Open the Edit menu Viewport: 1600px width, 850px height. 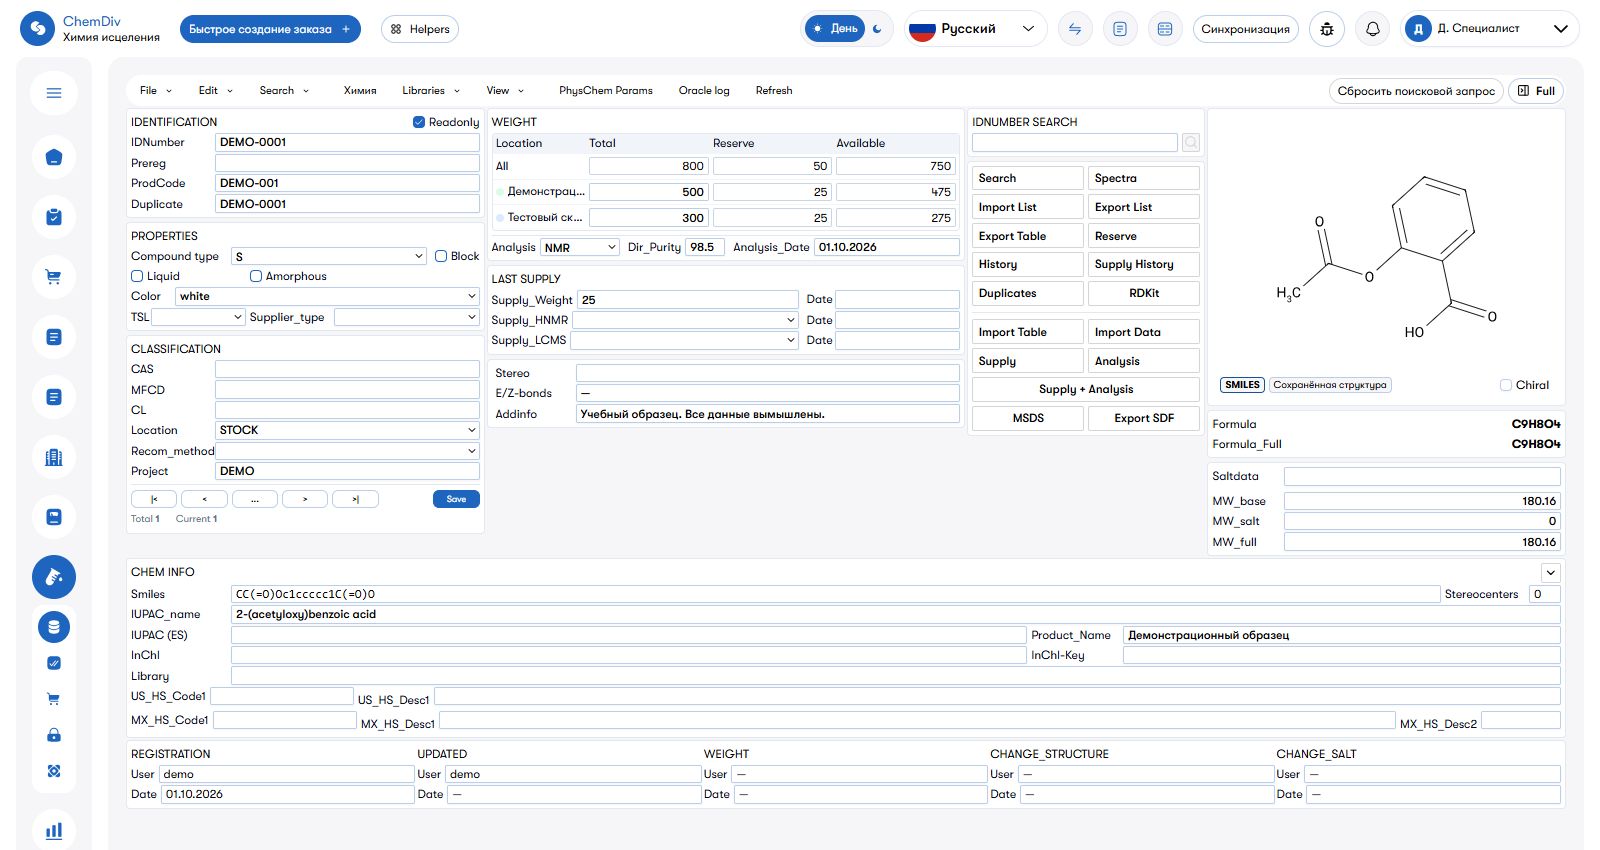coord(215,90)
